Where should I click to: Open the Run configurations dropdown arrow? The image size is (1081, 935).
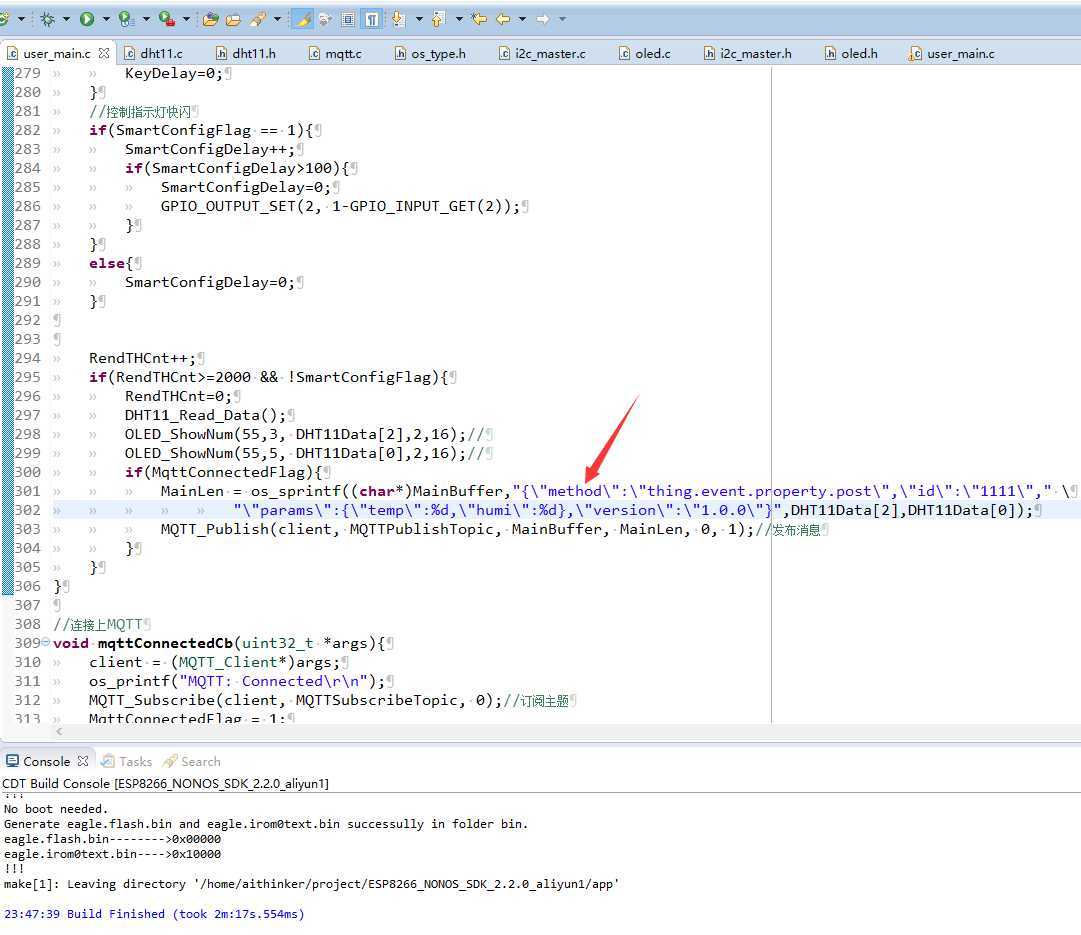(106, 19)
